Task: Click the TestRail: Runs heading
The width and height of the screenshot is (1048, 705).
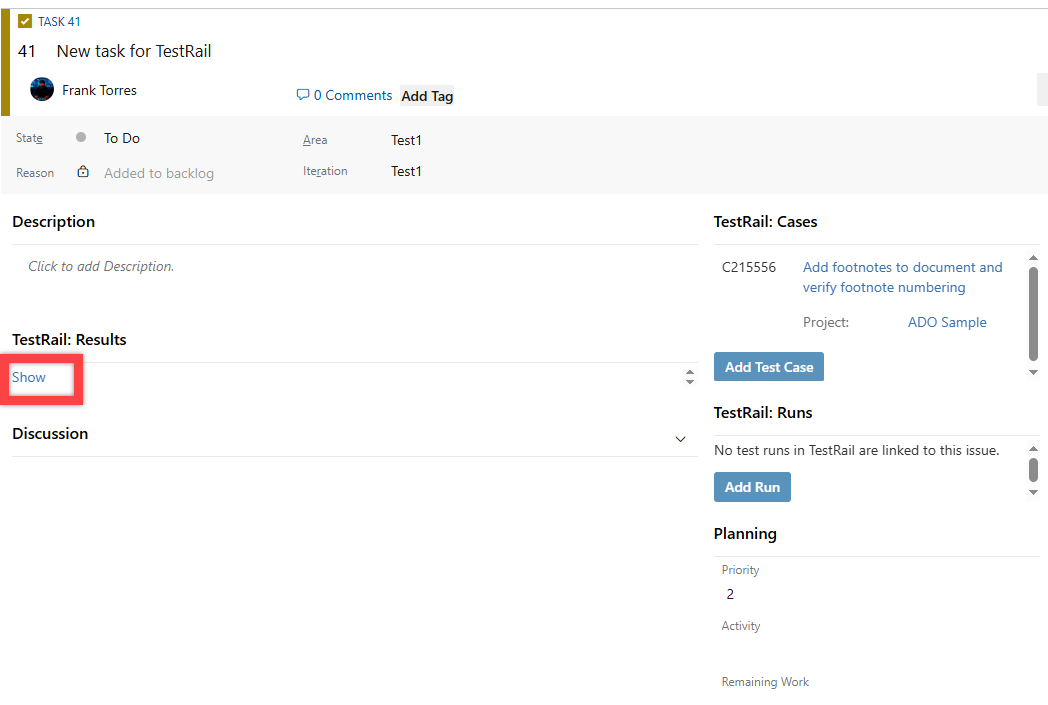Action: pos(763,413)
